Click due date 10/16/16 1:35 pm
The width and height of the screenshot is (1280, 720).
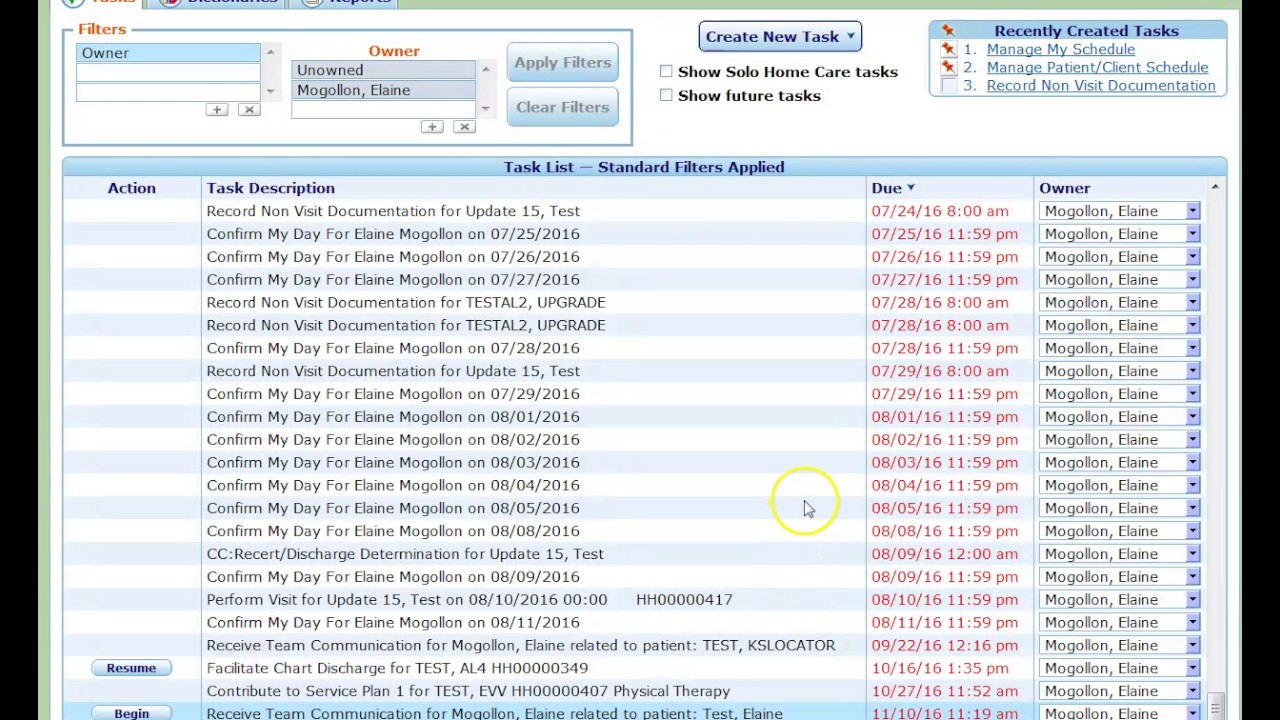click(x=940, y=668)
